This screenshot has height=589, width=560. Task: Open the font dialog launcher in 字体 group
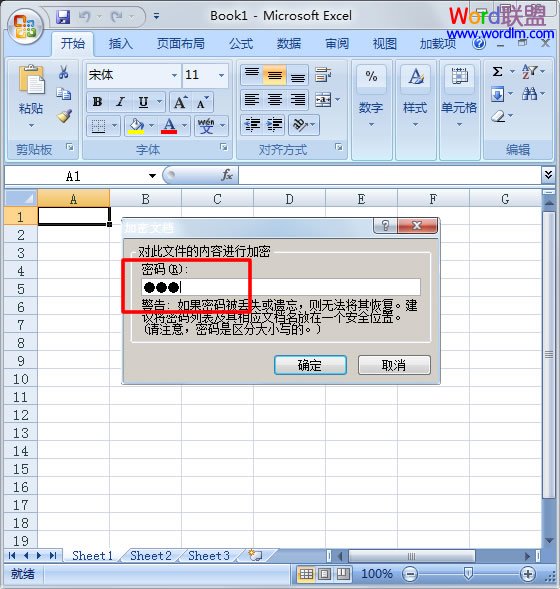224,147
